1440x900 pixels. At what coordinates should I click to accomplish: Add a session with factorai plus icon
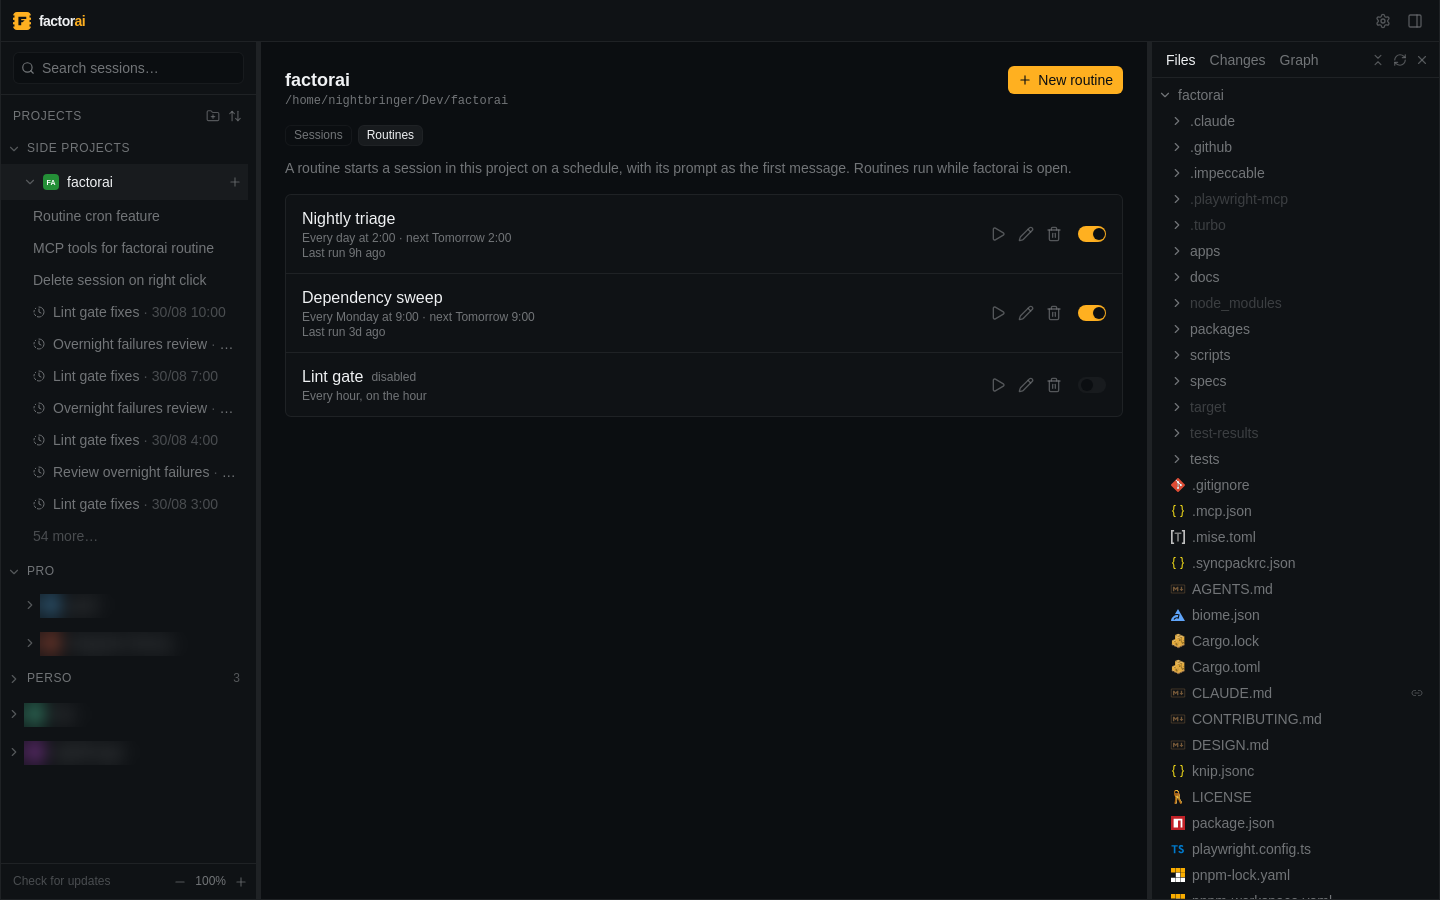pyautogui.click(x=235, y=182)
